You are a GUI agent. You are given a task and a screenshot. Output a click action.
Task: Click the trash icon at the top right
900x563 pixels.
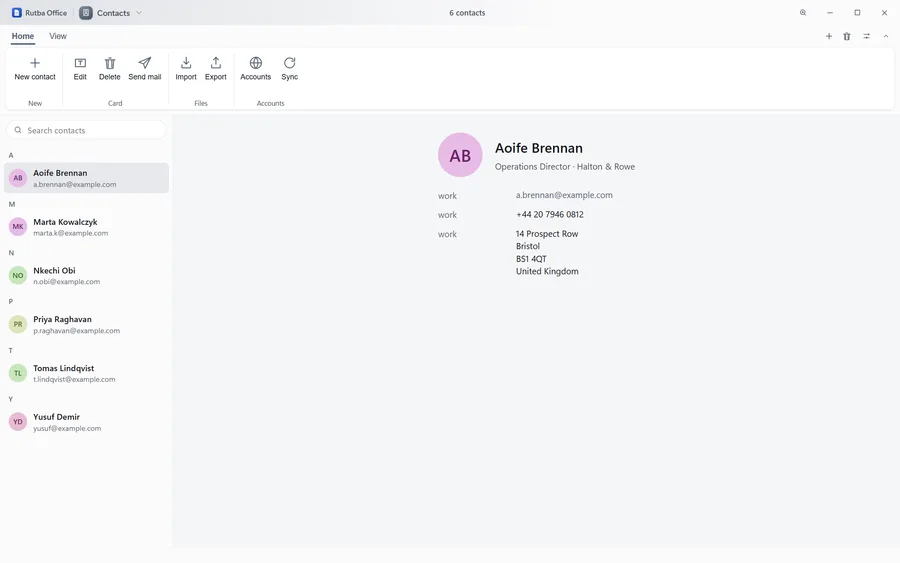[x=847, y=36]
